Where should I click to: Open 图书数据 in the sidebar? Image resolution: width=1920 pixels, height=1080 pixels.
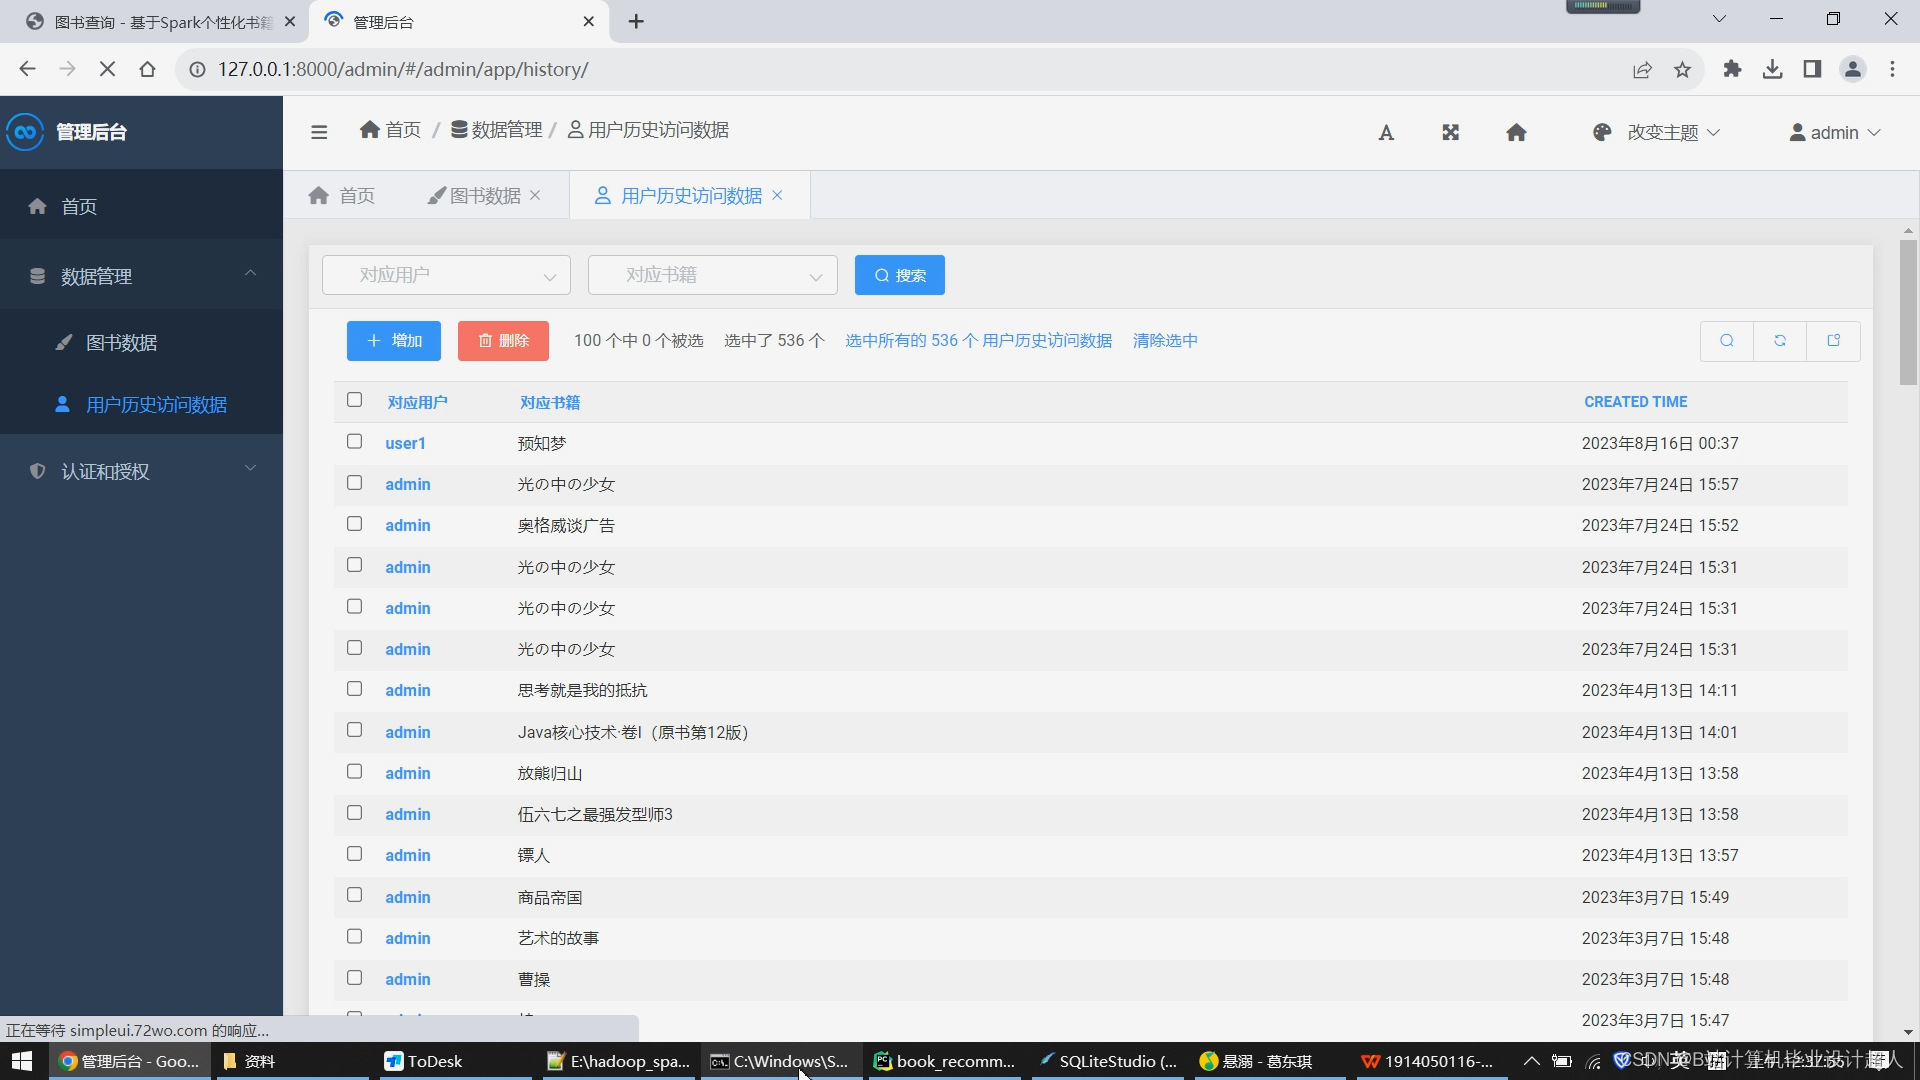click(121, 343)
